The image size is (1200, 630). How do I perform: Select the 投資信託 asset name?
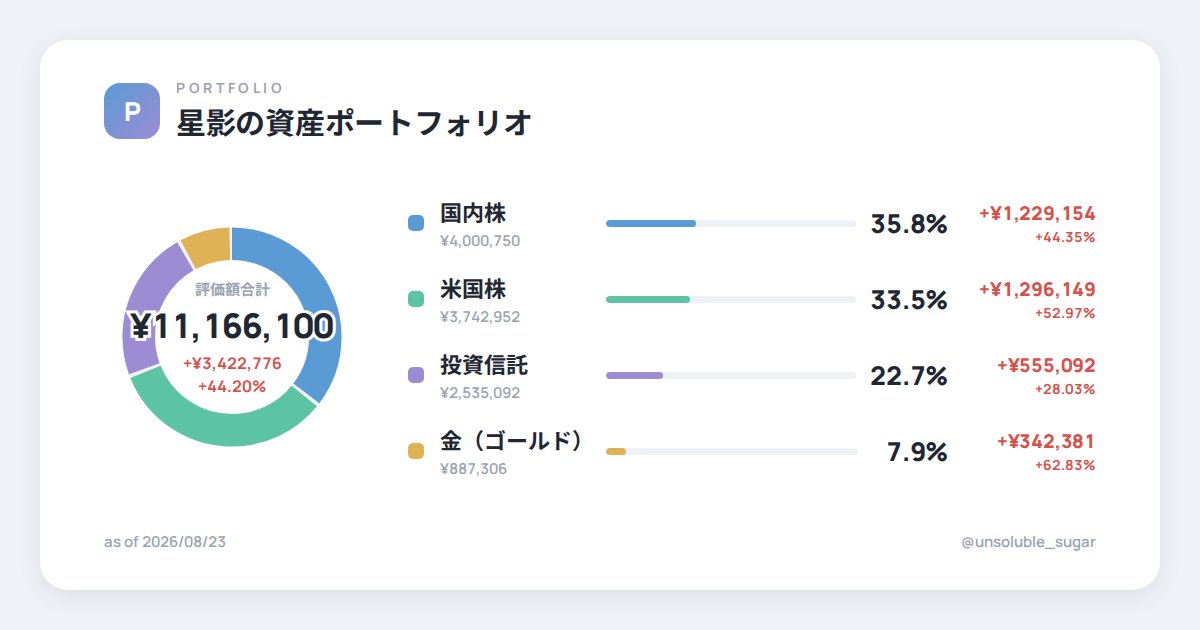click(484, 365)
